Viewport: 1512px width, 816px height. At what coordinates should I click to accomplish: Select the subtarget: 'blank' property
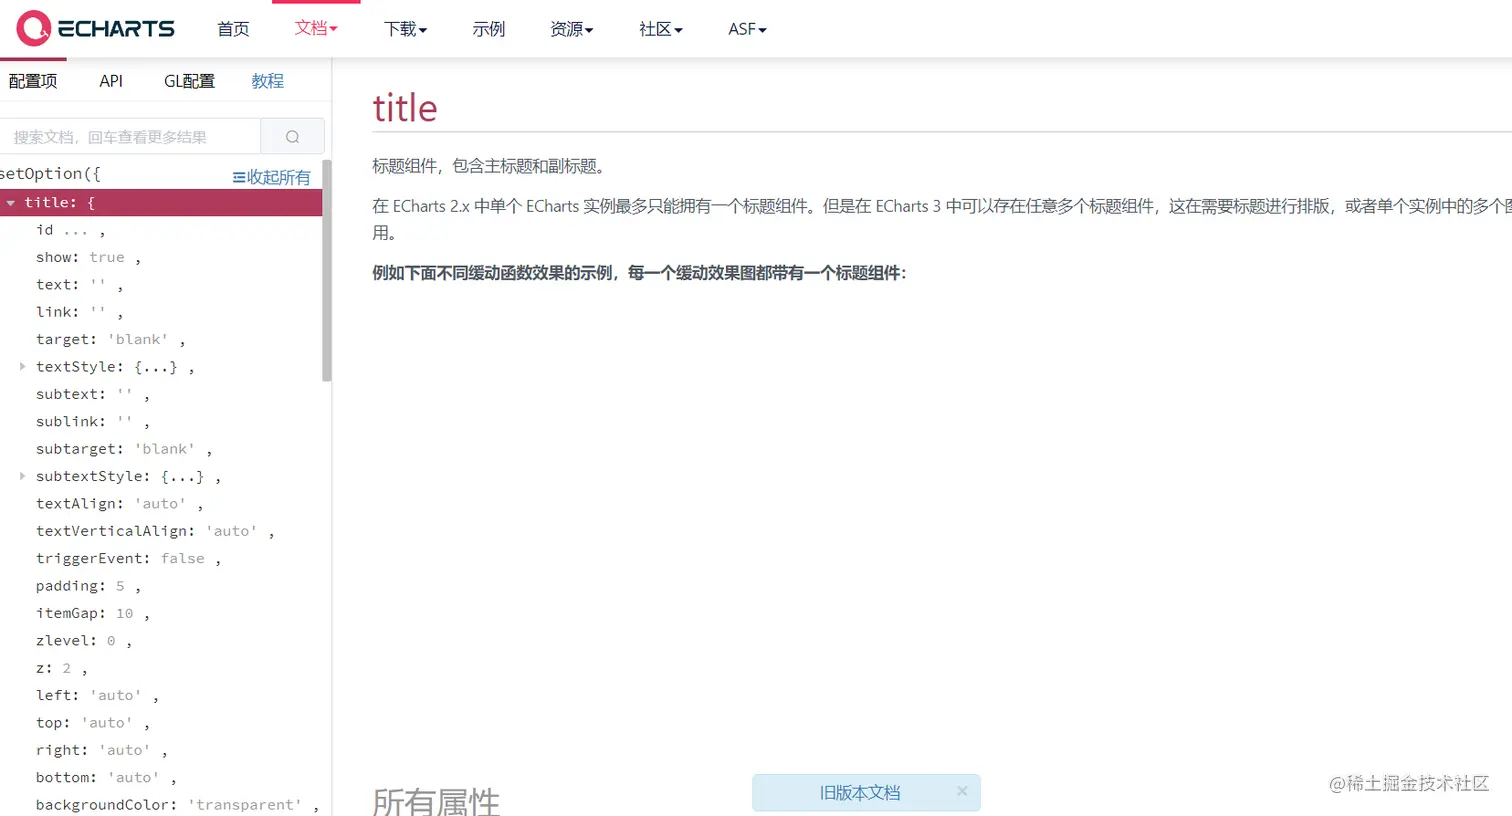(x=124, y=449)
